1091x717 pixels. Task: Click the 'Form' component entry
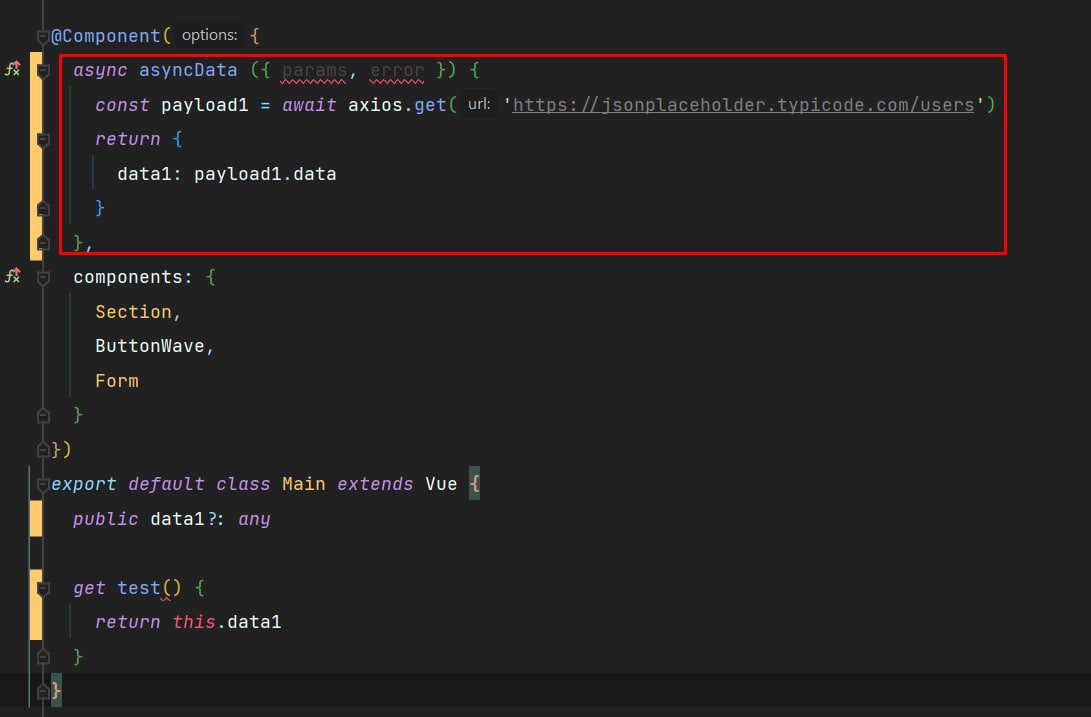(117, 381)
